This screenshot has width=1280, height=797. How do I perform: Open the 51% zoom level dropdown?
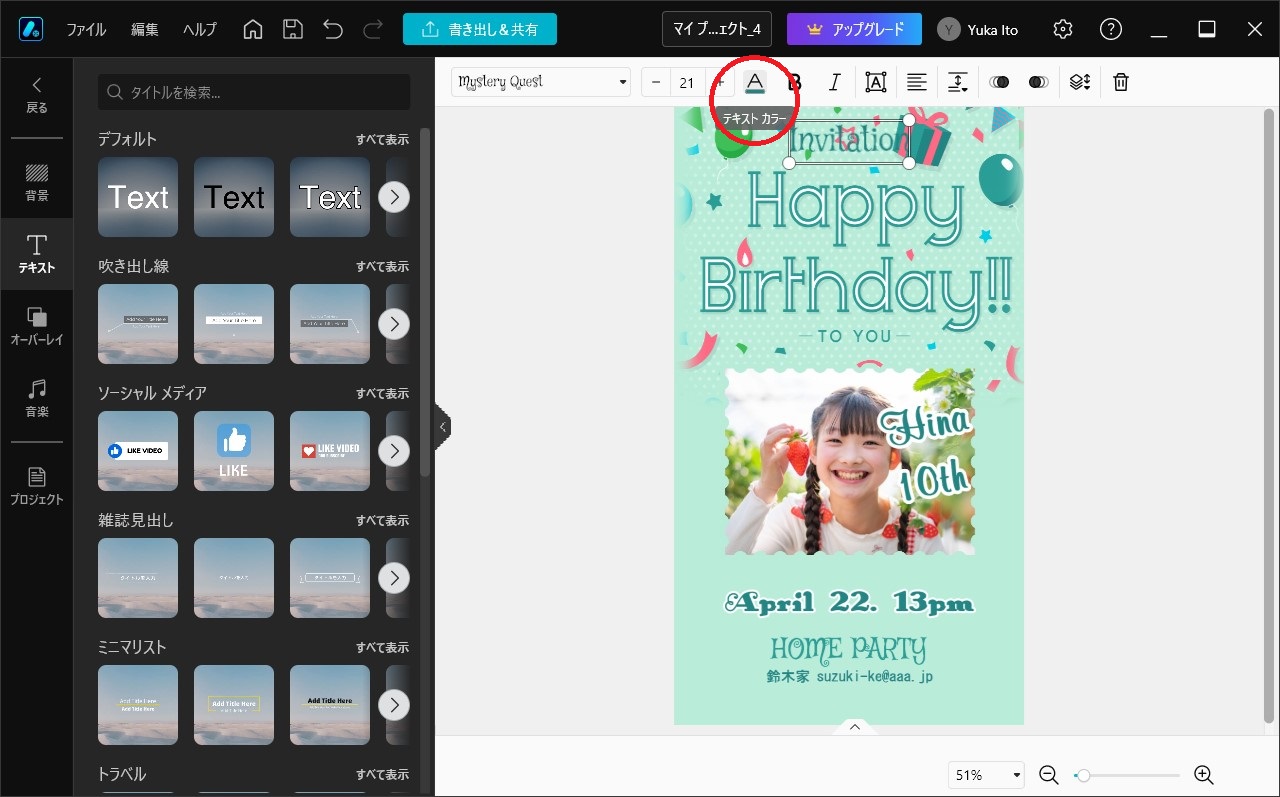[987, 775]
